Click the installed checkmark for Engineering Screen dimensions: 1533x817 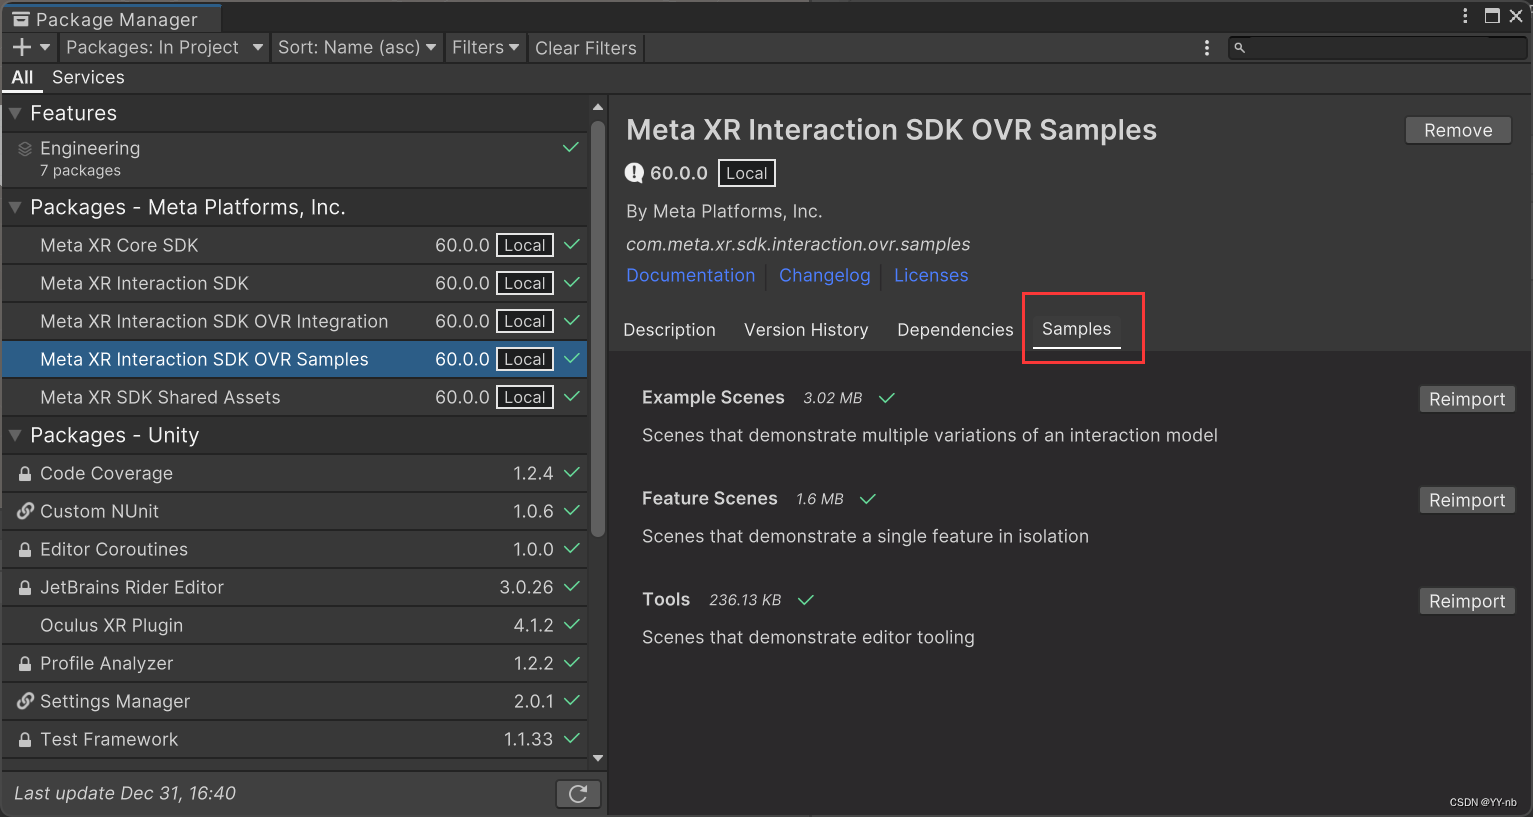tap(571, 147)
